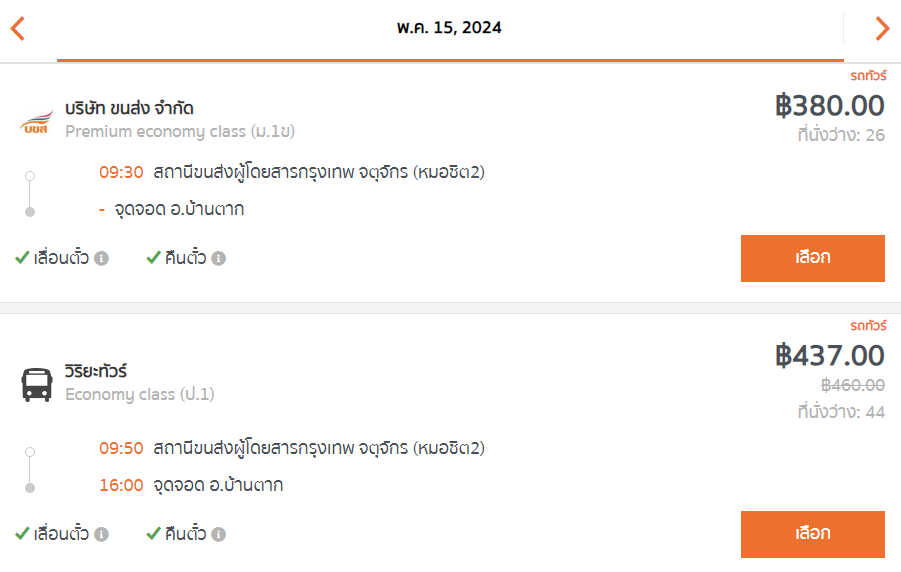Image resolution: width=901 pixels, height=572 pixels.
Task: Click the Transport Co. บขส logo
Action: coord(36,122)
